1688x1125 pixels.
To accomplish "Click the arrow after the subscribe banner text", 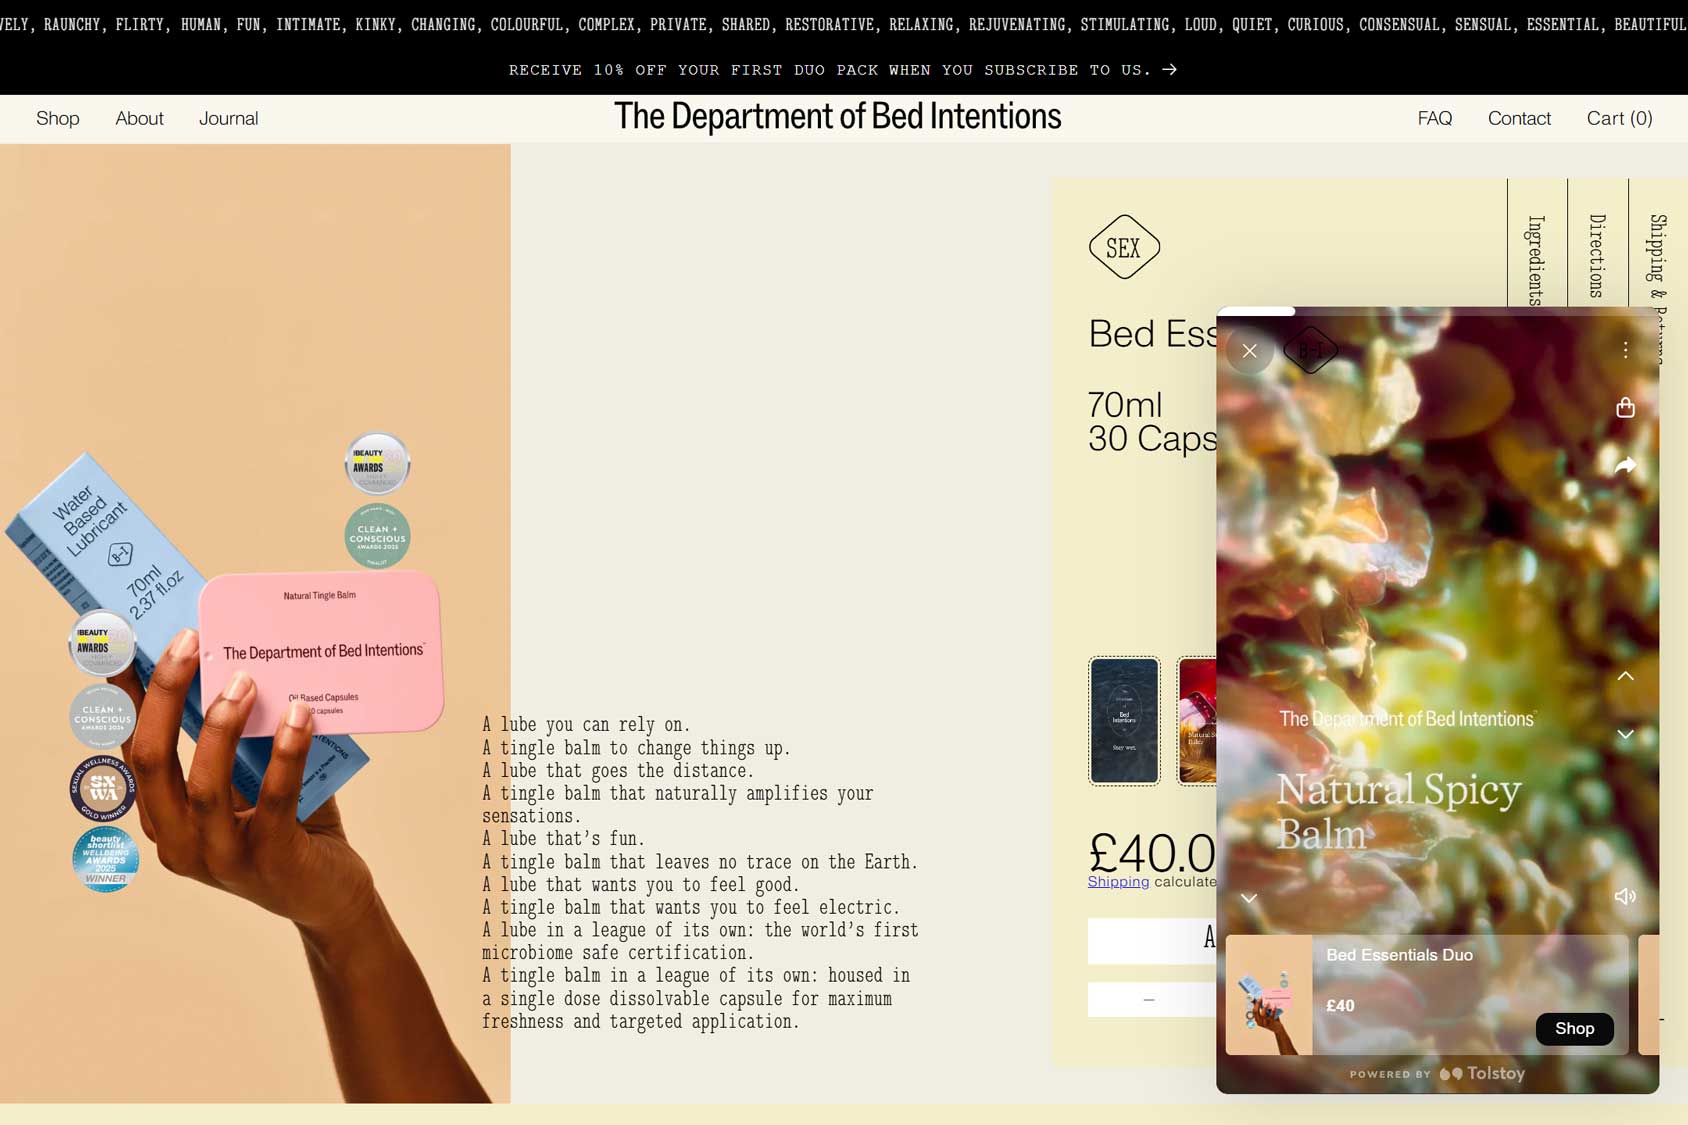I will click(x=1170, y=70).
